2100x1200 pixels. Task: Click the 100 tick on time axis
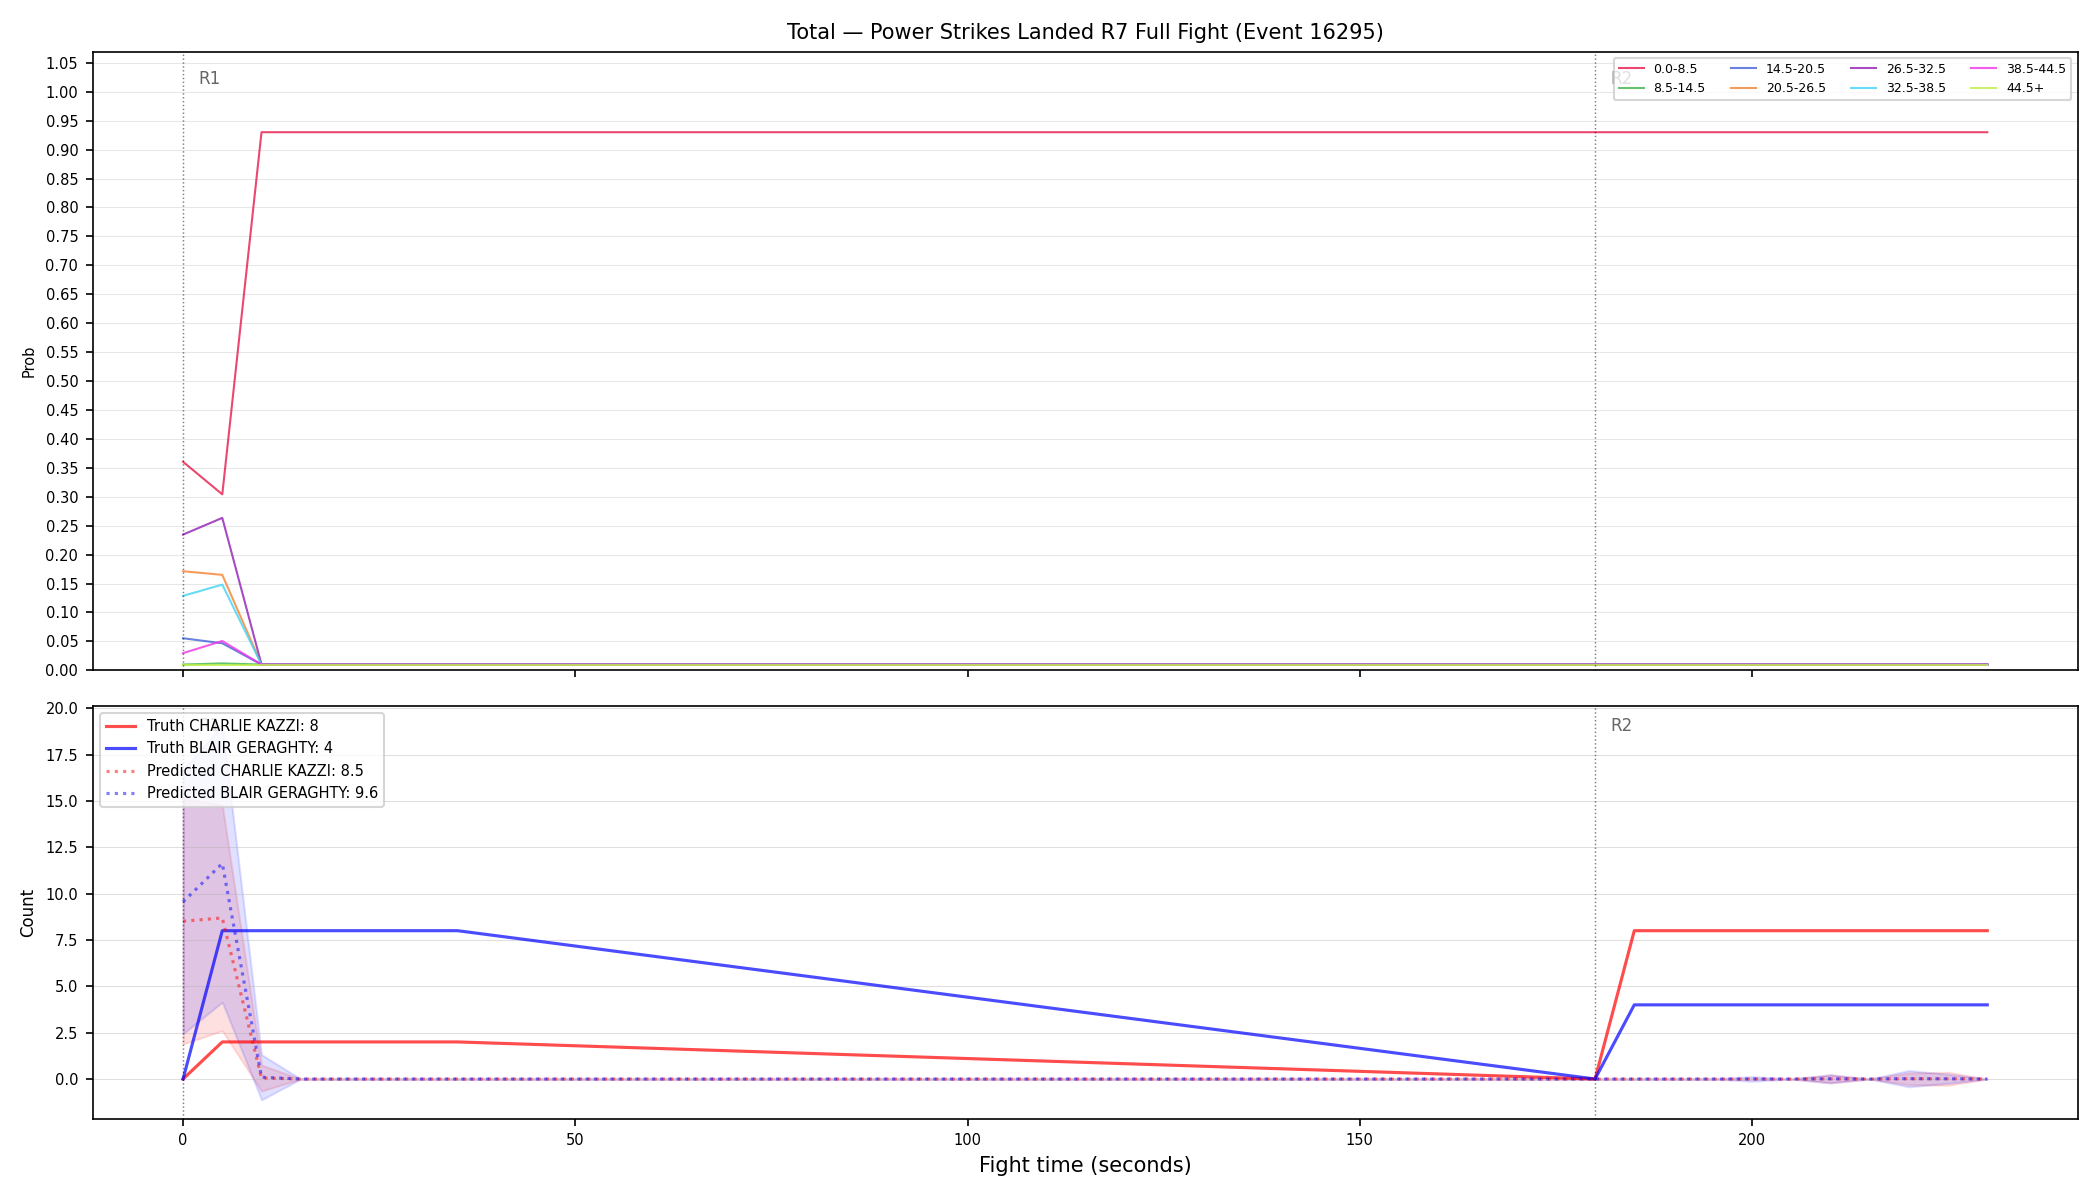(967, 1139)
